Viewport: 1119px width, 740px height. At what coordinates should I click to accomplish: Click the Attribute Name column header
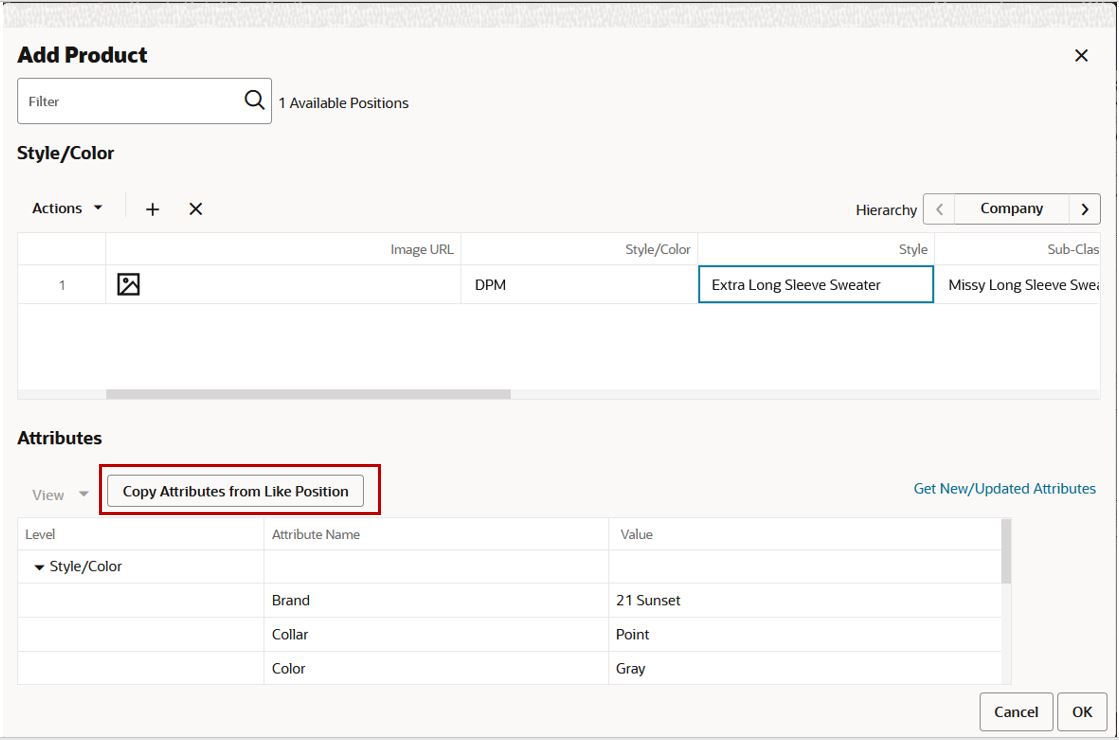436,534
